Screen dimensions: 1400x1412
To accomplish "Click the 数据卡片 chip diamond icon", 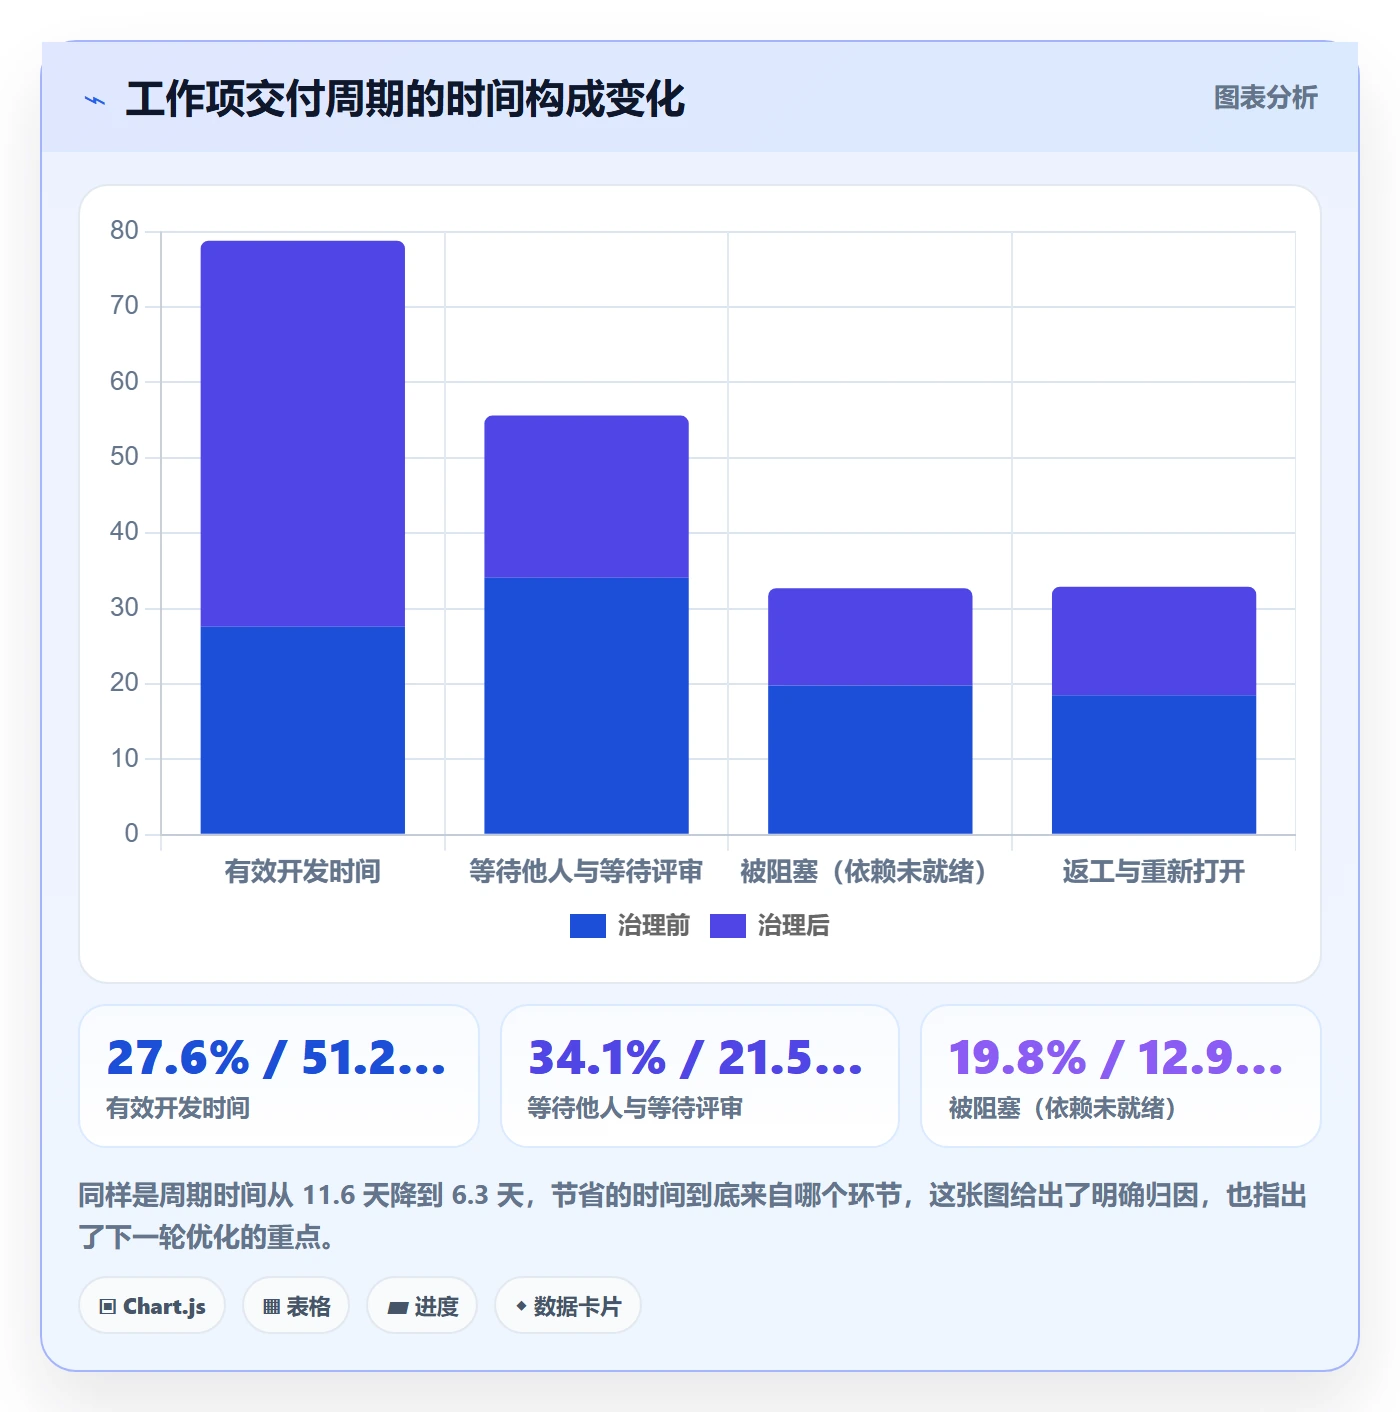I will (x=521, y=1306).
